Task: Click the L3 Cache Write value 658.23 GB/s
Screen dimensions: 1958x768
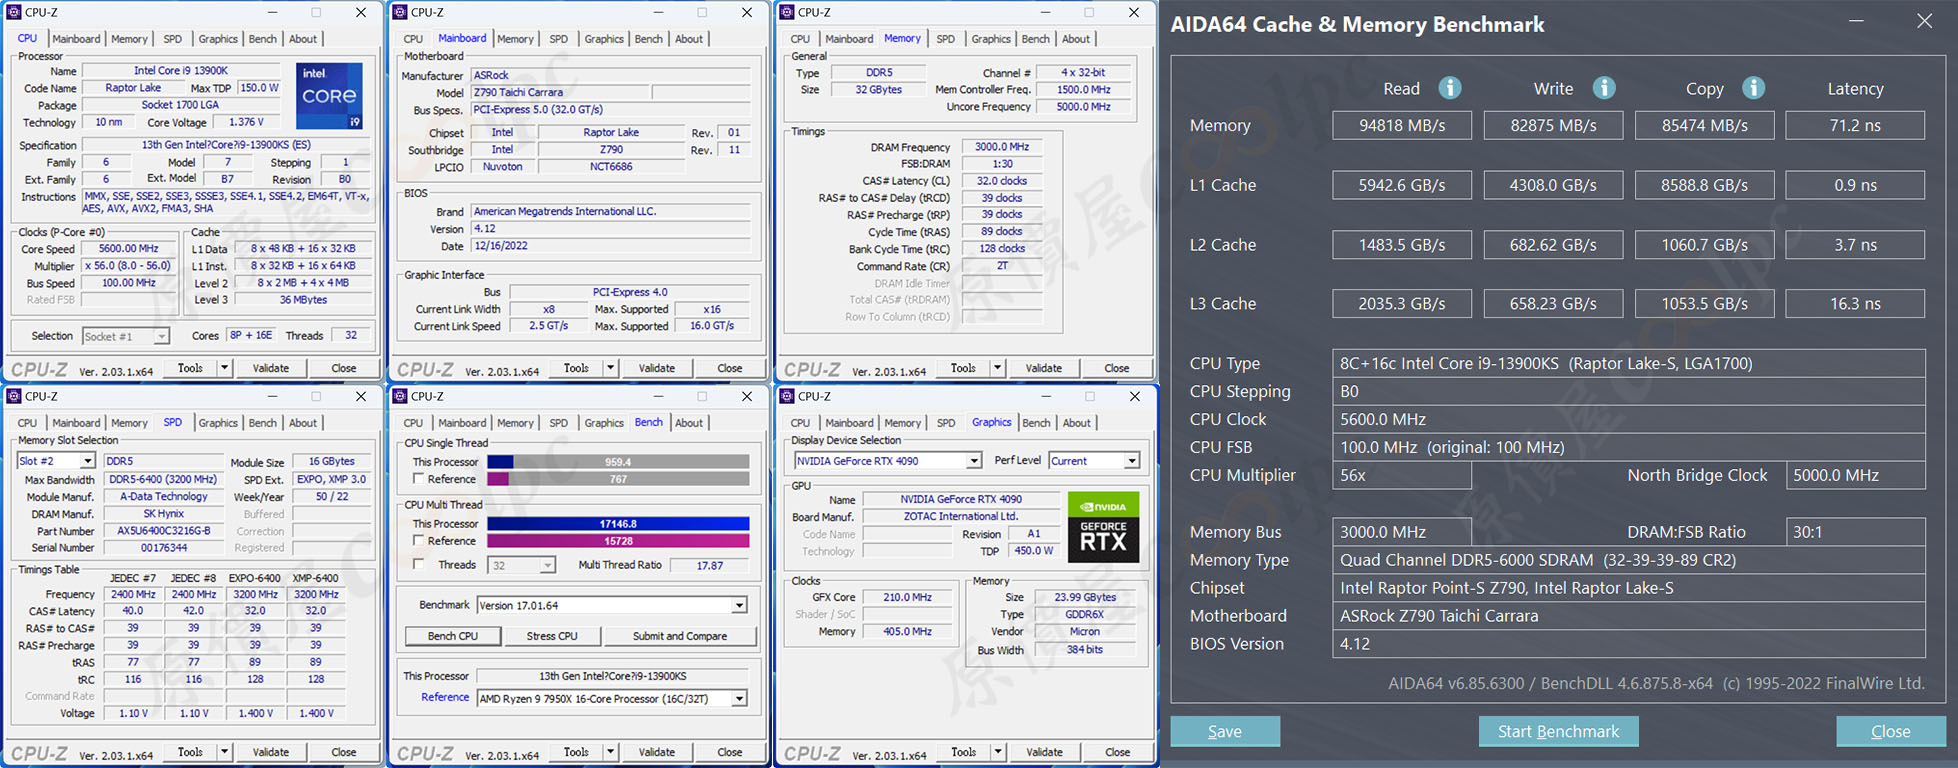Action: [x=1553, y=304]
